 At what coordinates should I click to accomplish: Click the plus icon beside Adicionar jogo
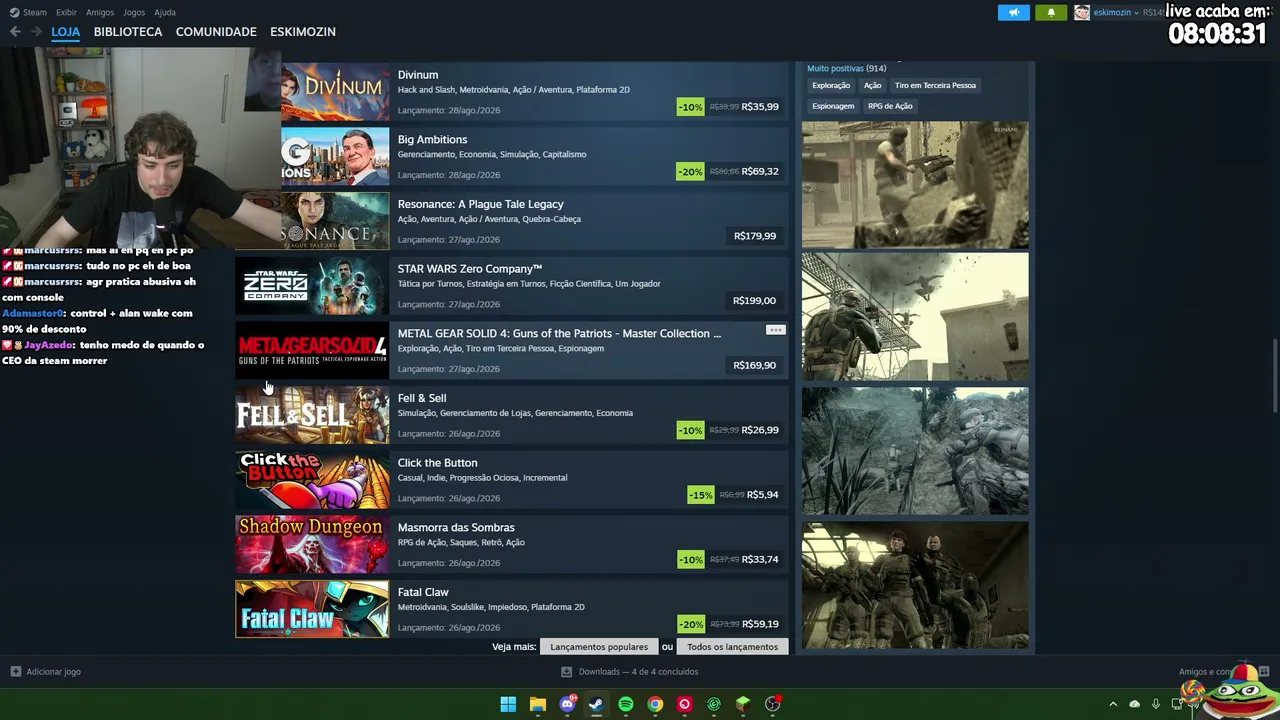pos(15,672)
